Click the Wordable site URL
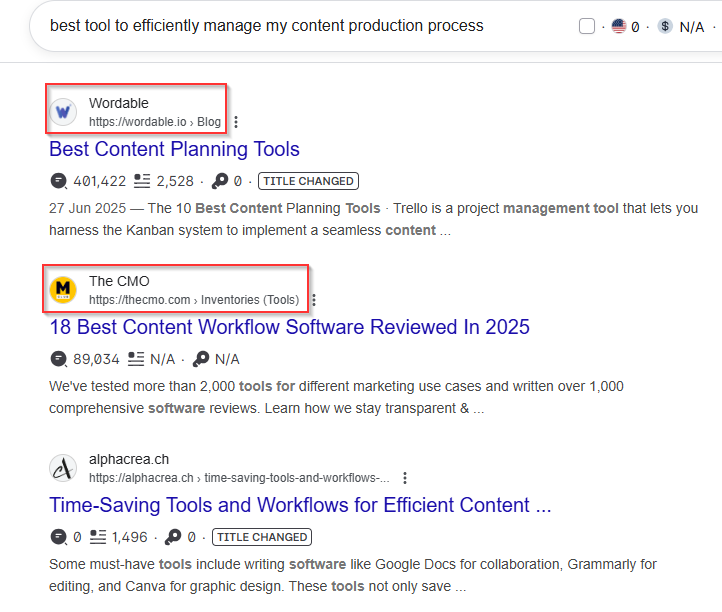 point(155,122)
